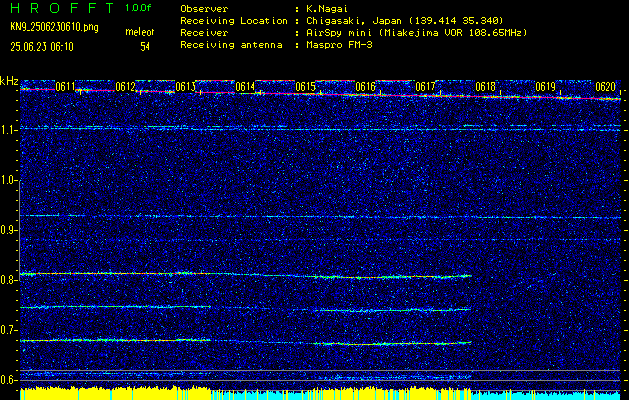629x400 pixels.
Task: Click the 0615 time marker
Action: coord(305,87)
